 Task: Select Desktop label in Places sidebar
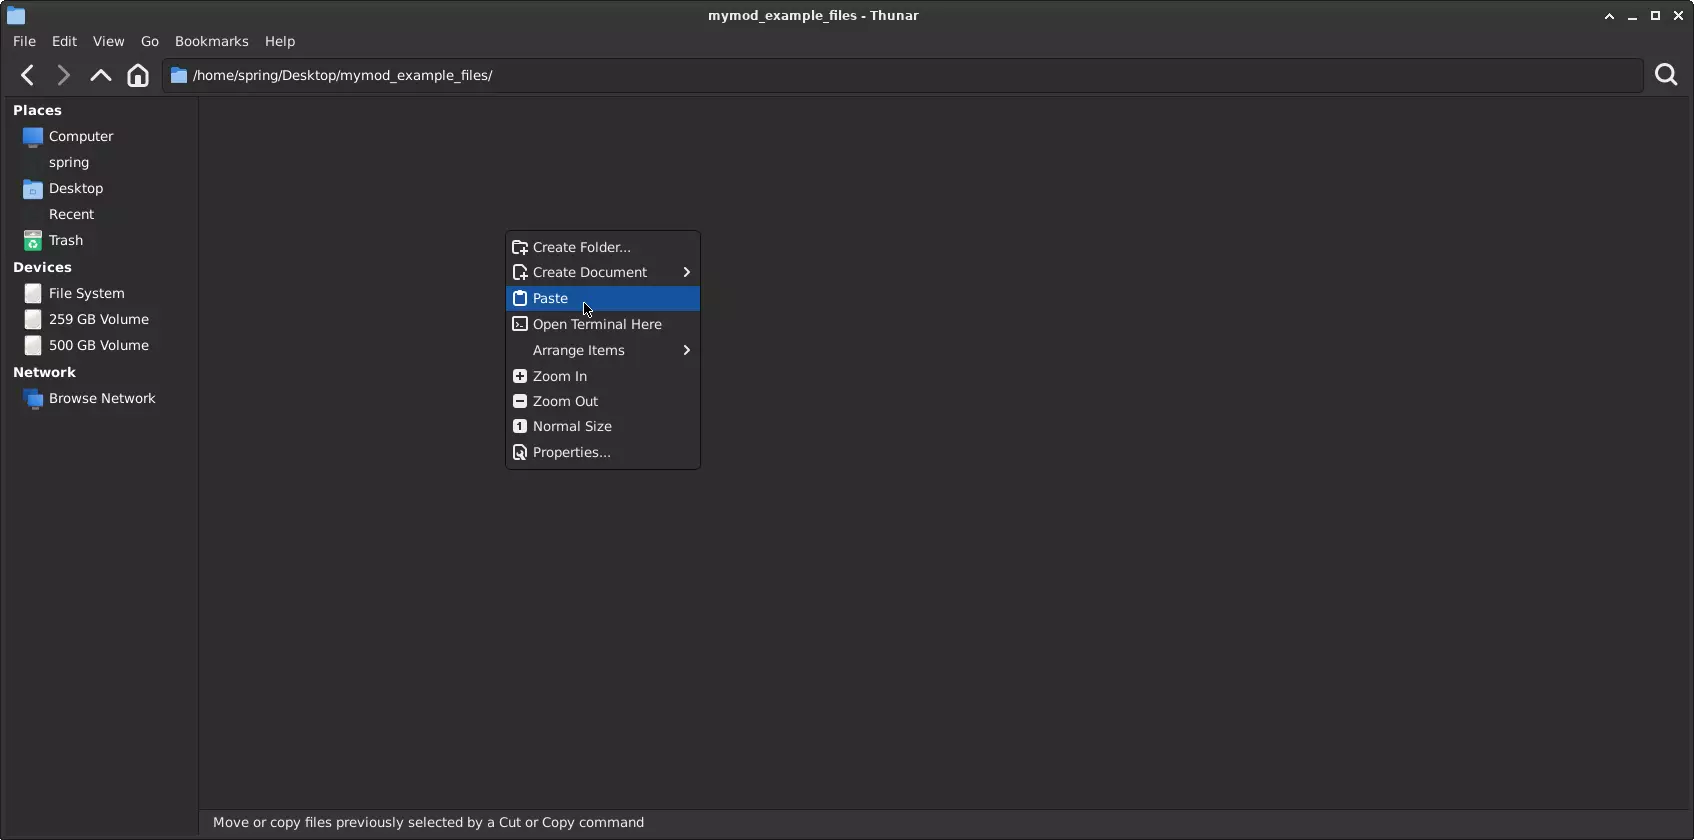[76, 188]
